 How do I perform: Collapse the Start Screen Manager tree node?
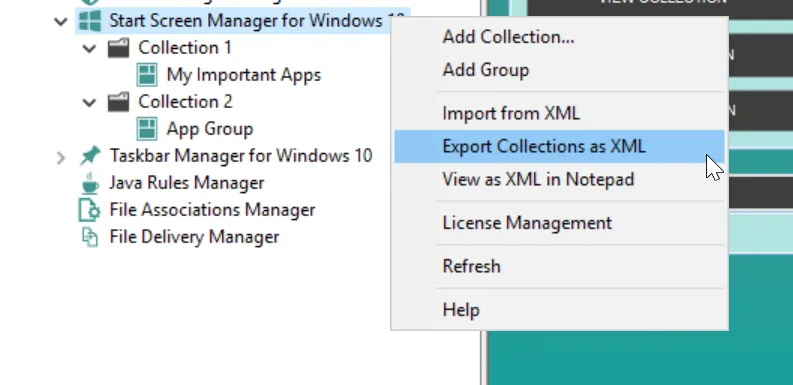pos(61,22)
